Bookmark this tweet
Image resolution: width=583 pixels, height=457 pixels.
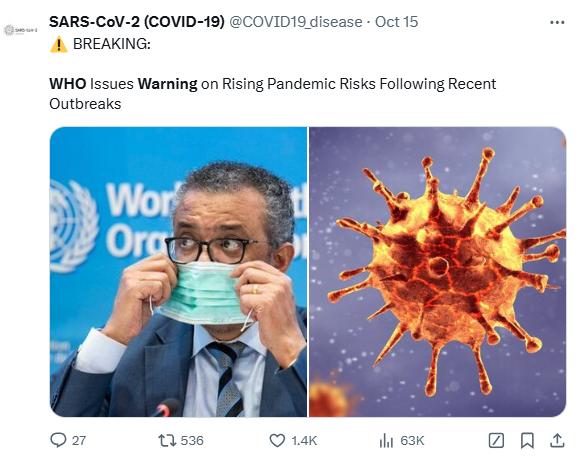pyautogui.click(x=527, y=440)
